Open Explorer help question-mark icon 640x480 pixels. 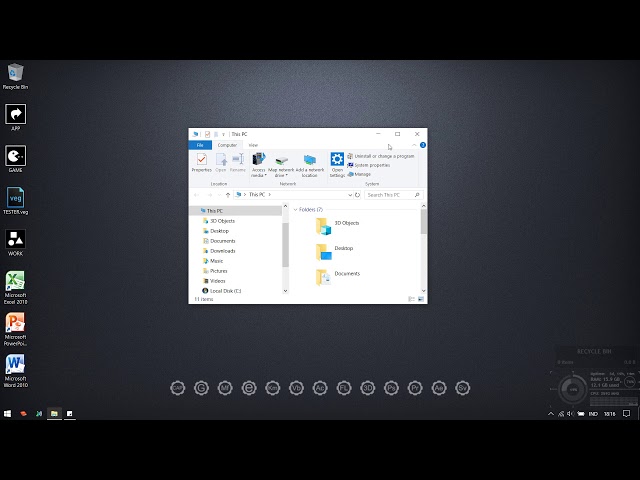click(423, 145)
